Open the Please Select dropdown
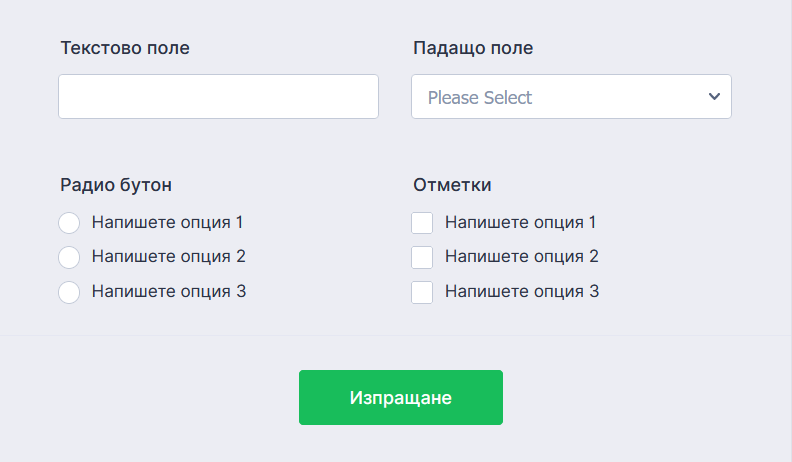This screenshot has height=462, width=792. pos(560,97)
